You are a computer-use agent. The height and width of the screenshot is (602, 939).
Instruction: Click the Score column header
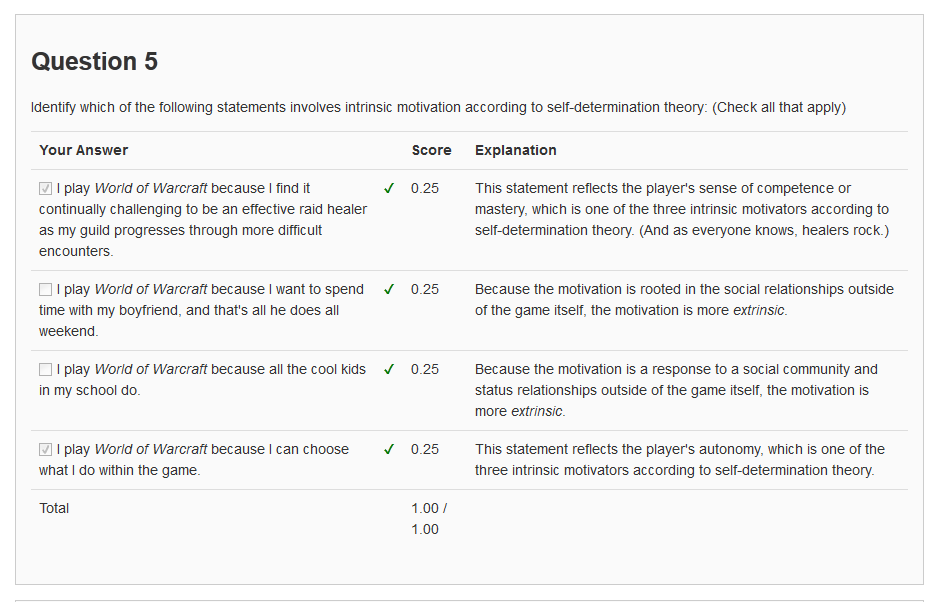tap(431, 150)
